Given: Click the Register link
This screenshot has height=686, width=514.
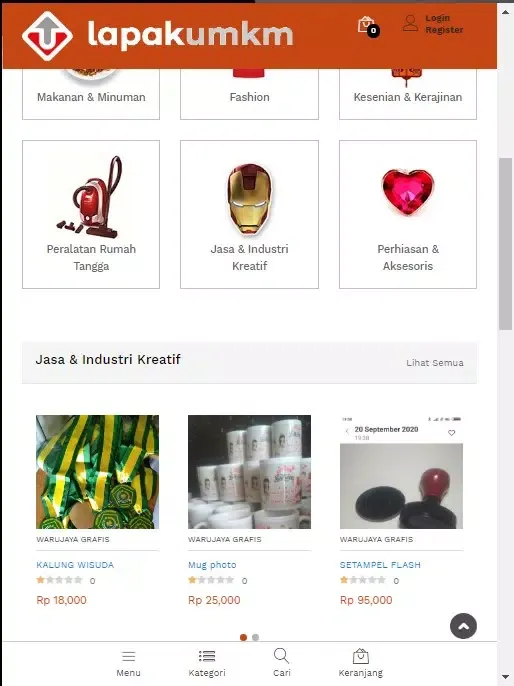Looking at the screenshot, I should click(444, 30).
